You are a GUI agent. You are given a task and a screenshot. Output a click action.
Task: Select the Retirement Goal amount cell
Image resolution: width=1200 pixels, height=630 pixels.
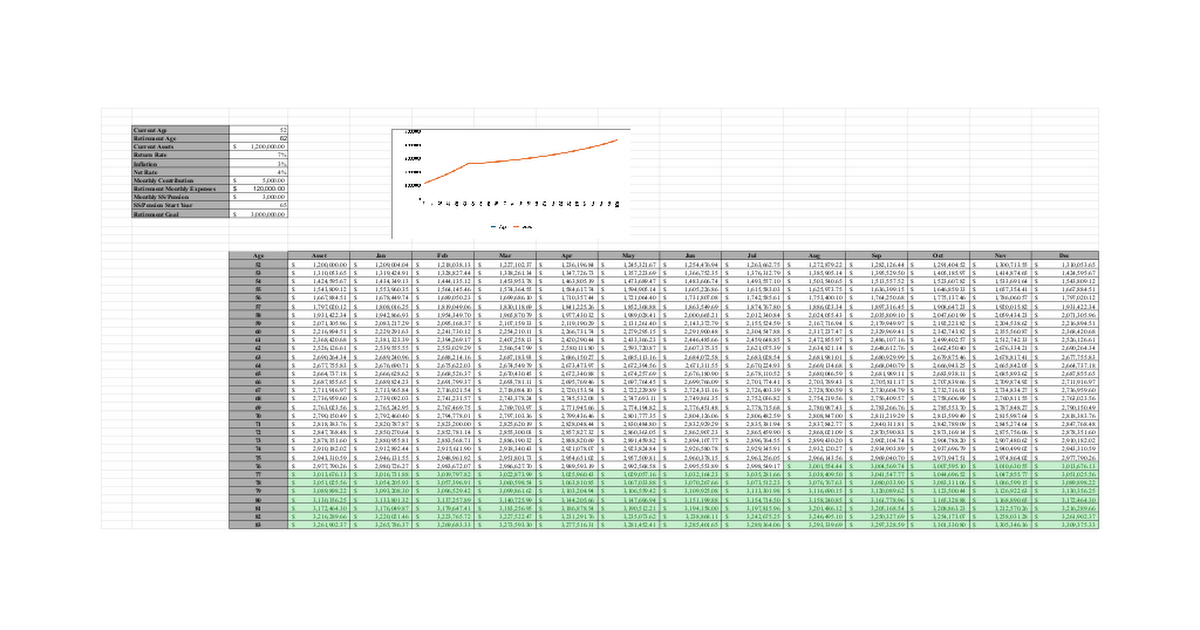pos(260,214)
